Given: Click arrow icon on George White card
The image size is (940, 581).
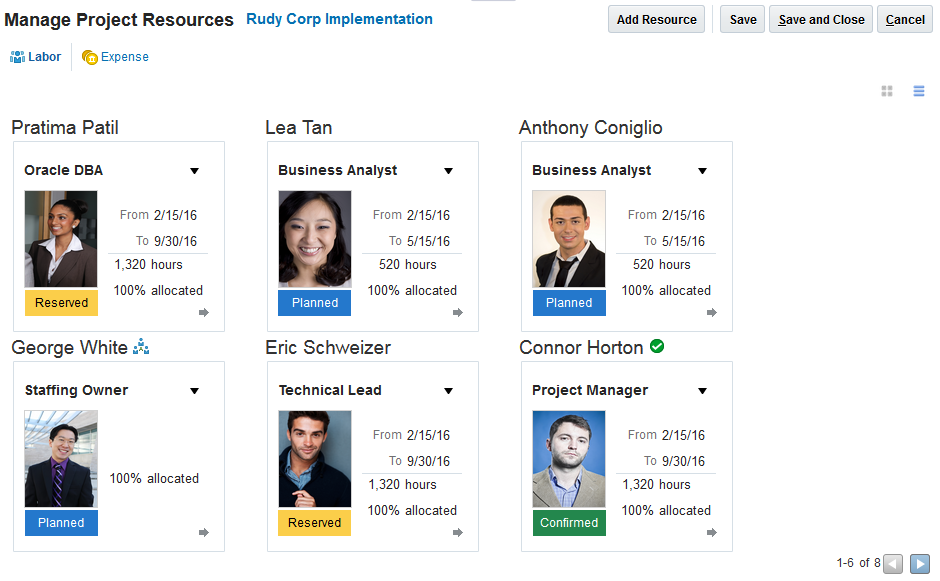Looking at the screenshot, I should tap(204, 533).
